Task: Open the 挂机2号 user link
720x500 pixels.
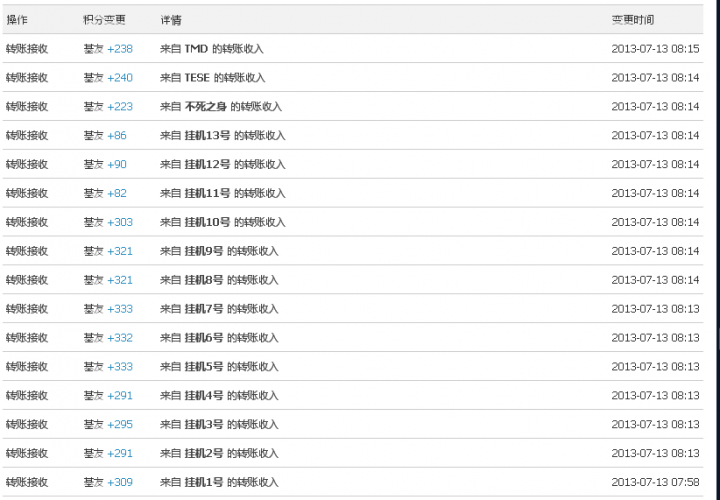Action: click(x=204, y=453)
